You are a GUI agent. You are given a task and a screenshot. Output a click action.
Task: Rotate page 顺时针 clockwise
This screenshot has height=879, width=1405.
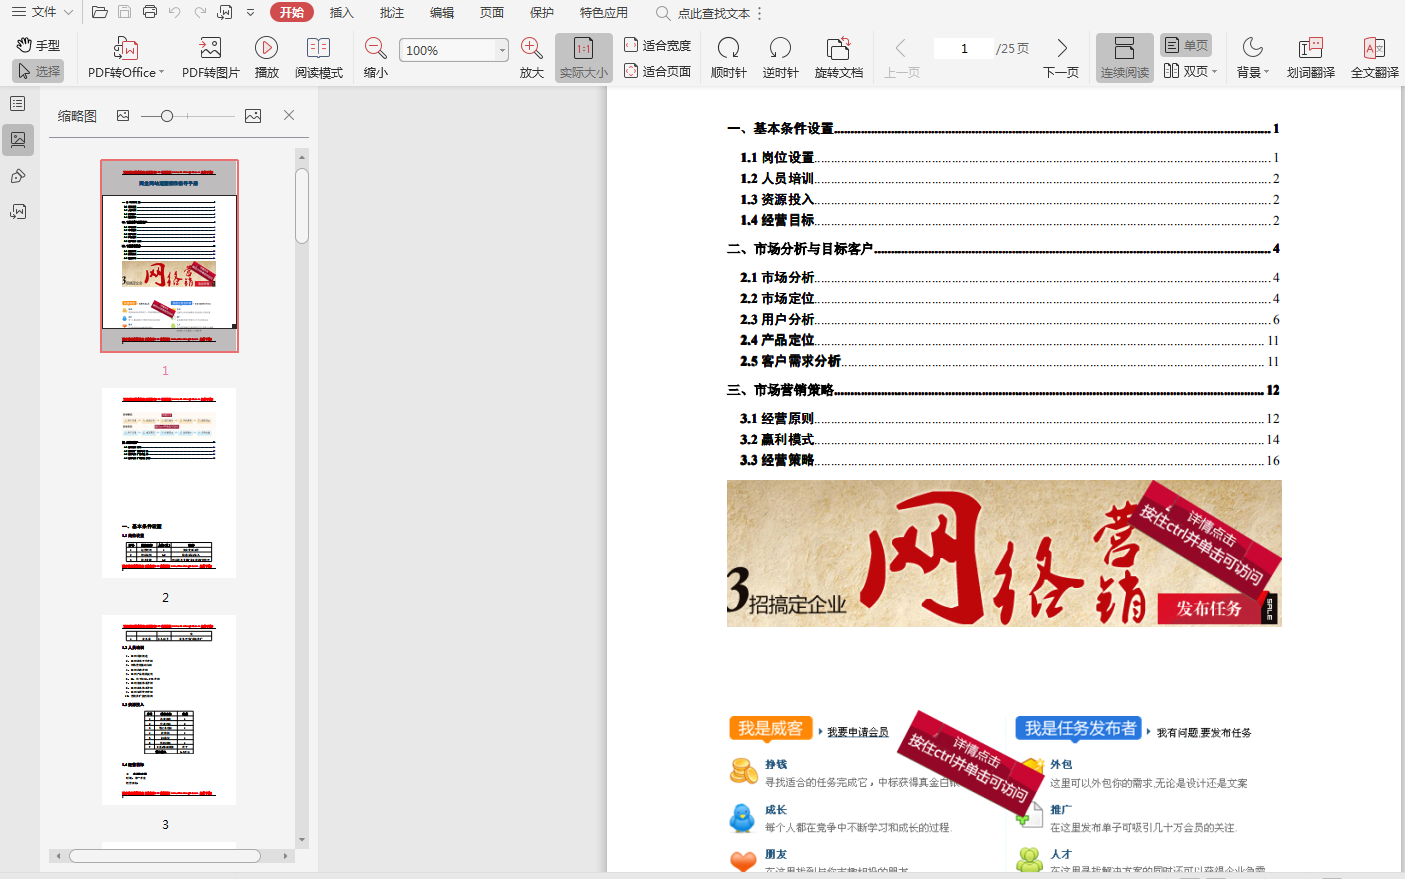[729, 58]
